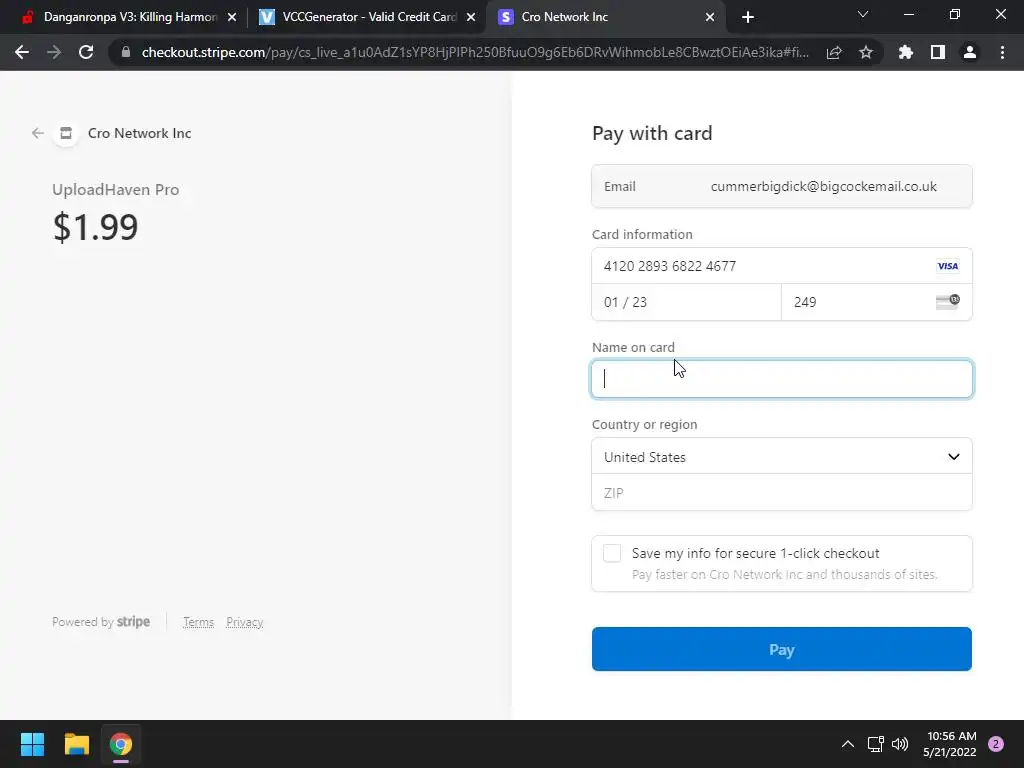Open the Windows Start menu
This screenshot has height=768, width=1024.
(32, 744)
